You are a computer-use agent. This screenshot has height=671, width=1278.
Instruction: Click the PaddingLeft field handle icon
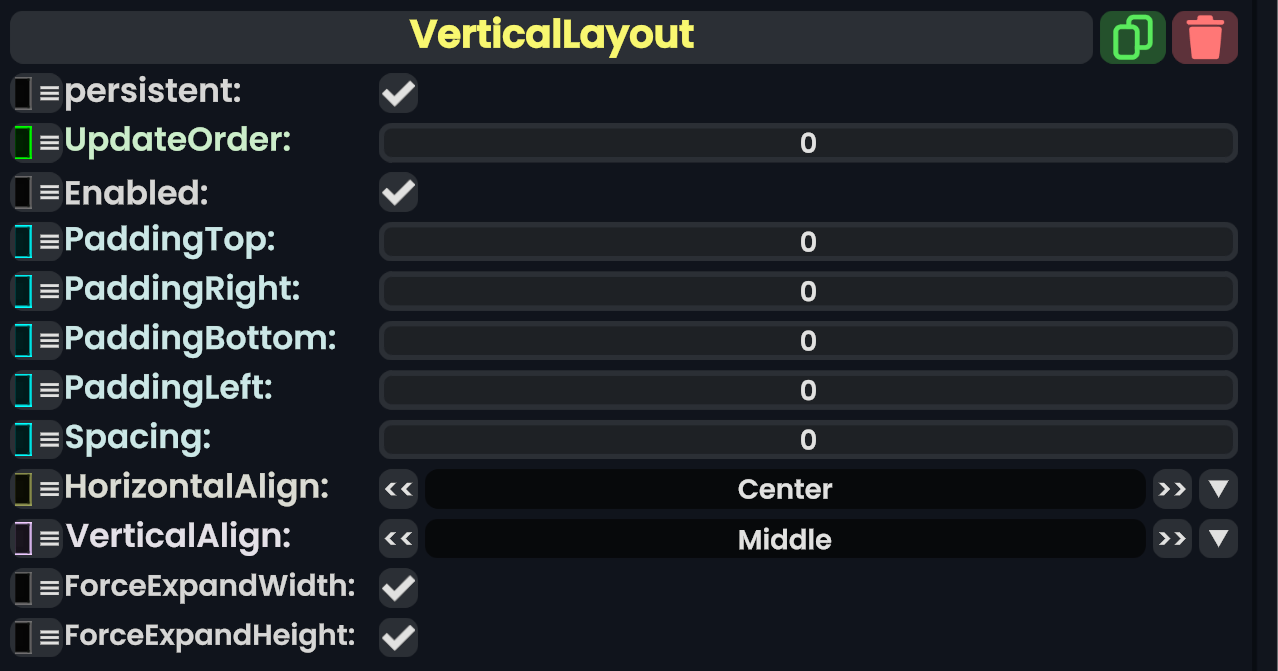click(24, 389)
